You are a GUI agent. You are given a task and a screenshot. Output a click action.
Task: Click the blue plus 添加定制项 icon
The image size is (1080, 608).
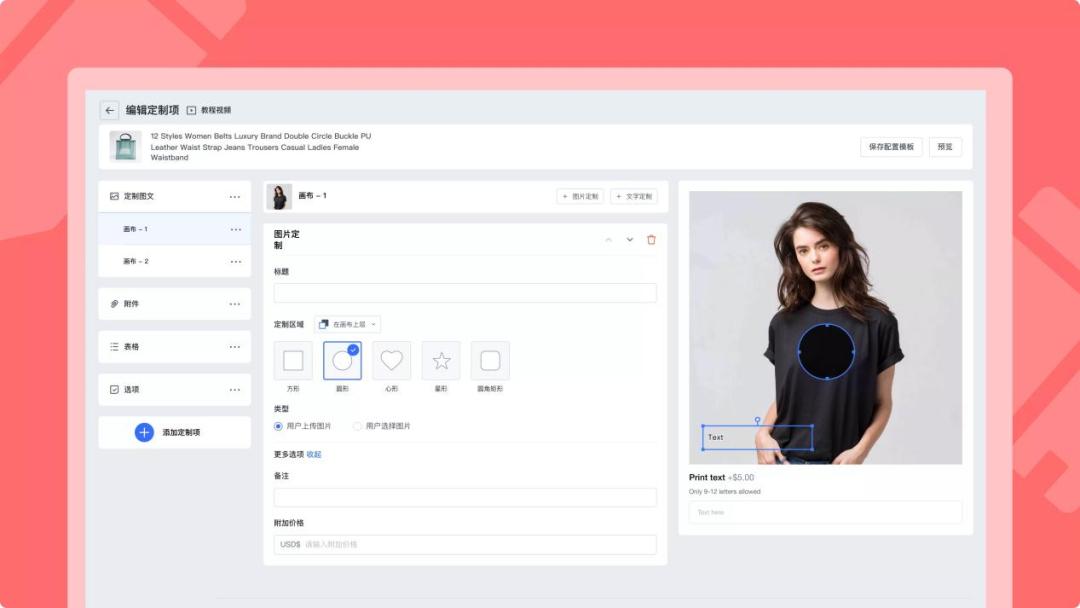click(x=144, y=432)
